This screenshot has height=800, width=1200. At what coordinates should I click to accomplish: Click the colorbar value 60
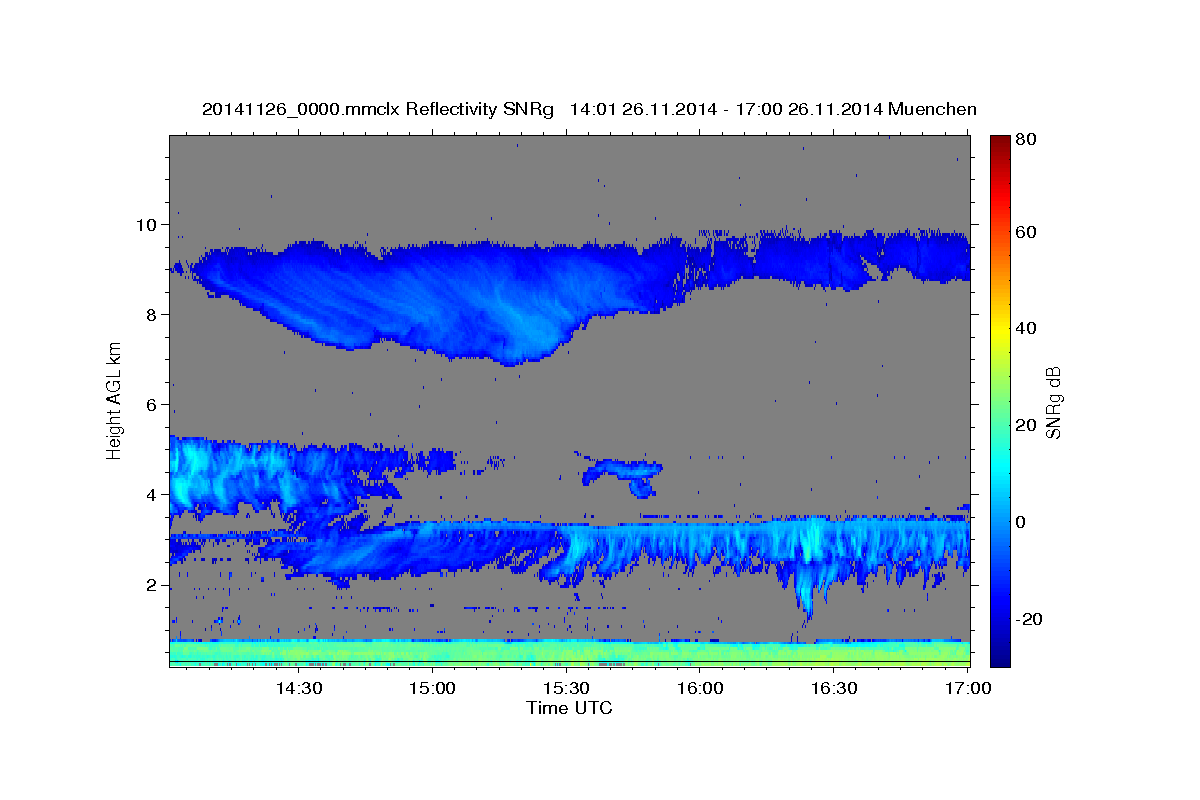[1025, 232]
